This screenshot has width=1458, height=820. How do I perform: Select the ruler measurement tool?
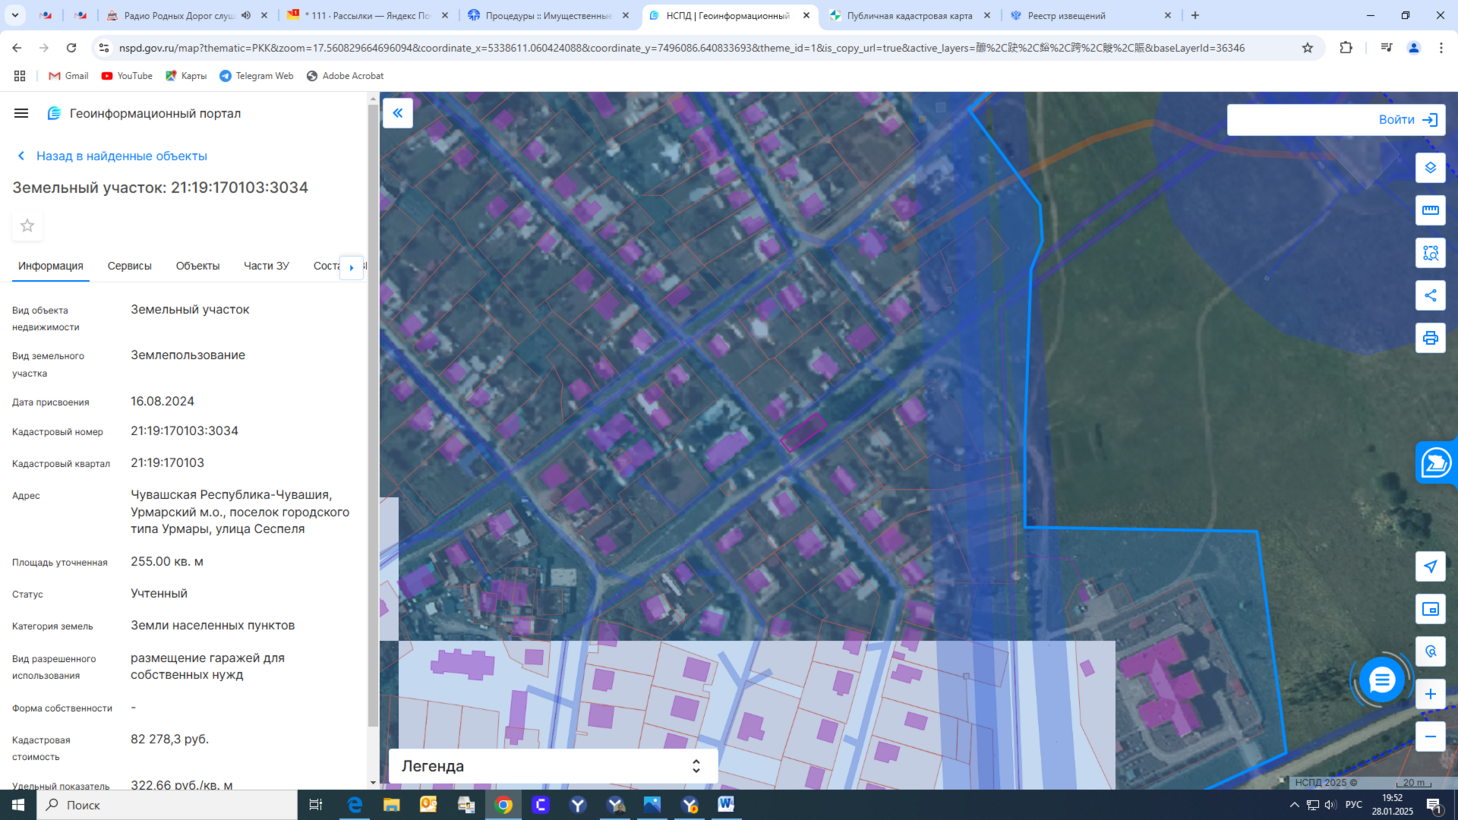click(x=1430, y=211)
